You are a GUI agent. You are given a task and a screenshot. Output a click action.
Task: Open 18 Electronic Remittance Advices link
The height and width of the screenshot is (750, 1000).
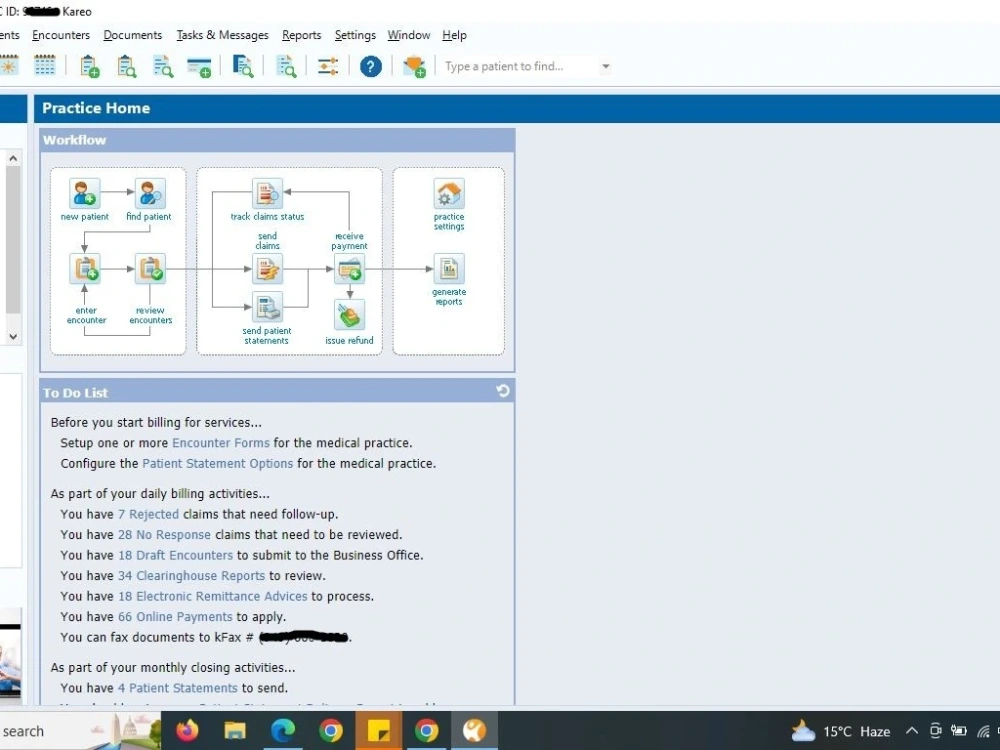[x=213, y=596]
